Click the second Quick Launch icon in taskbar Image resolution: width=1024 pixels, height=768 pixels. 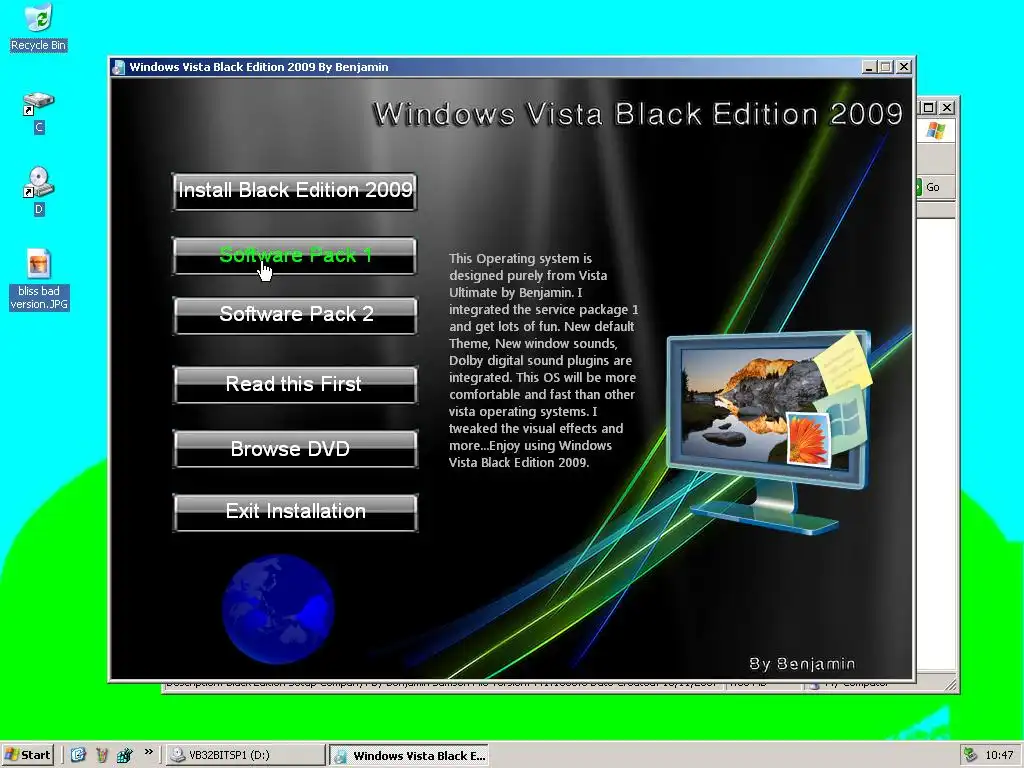(101, 755)
